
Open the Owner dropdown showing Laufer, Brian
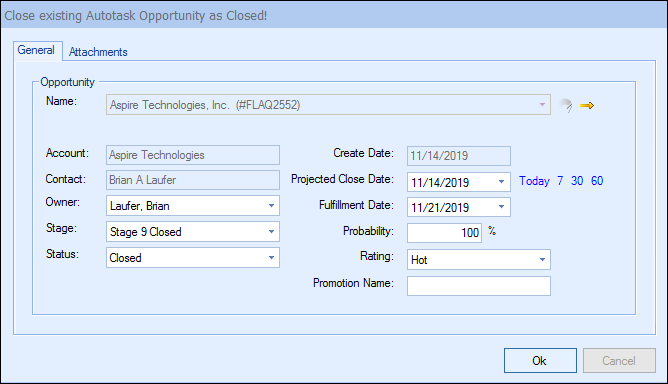(x=271, y=206)
